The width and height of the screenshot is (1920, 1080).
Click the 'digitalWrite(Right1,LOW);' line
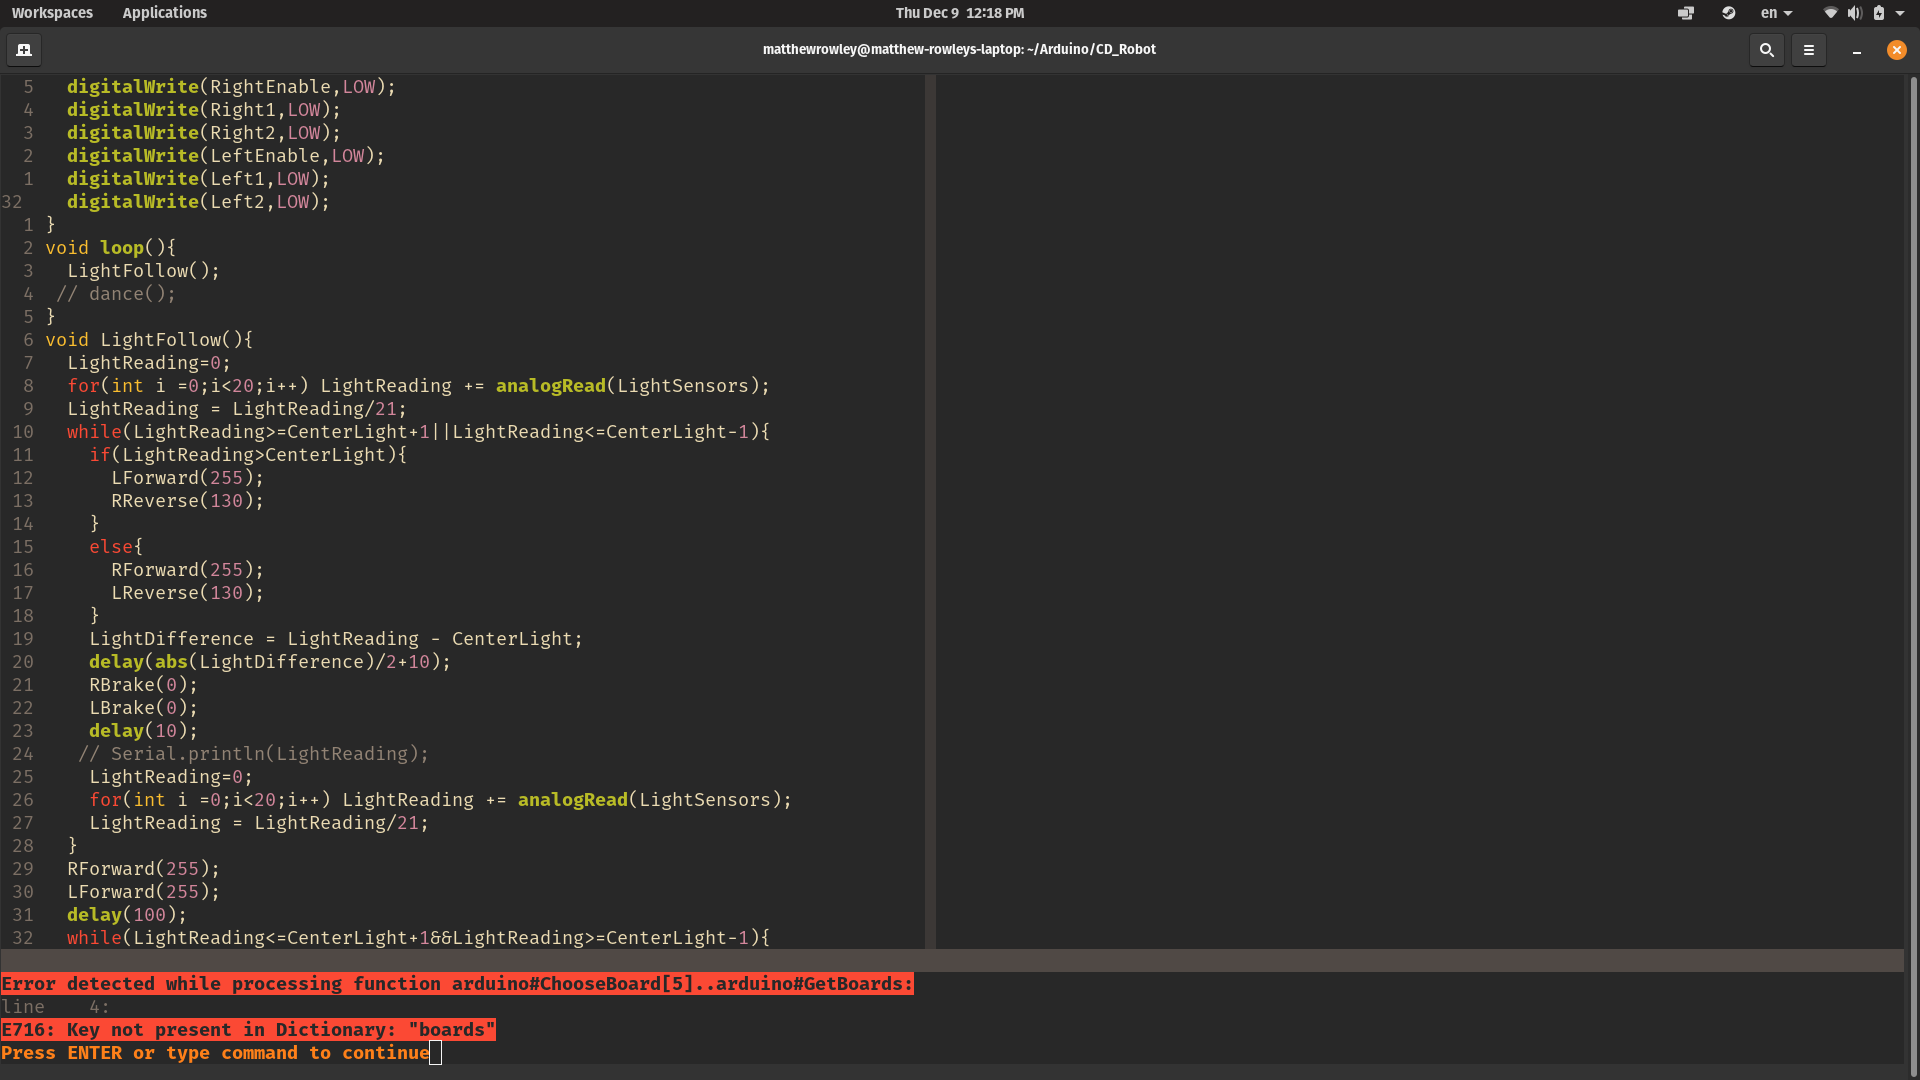[204, 110]
